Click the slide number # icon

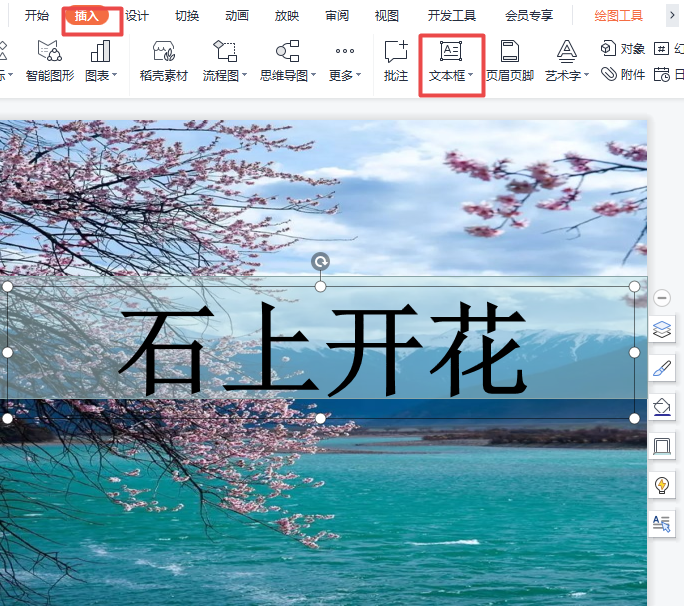coord(661,48)
